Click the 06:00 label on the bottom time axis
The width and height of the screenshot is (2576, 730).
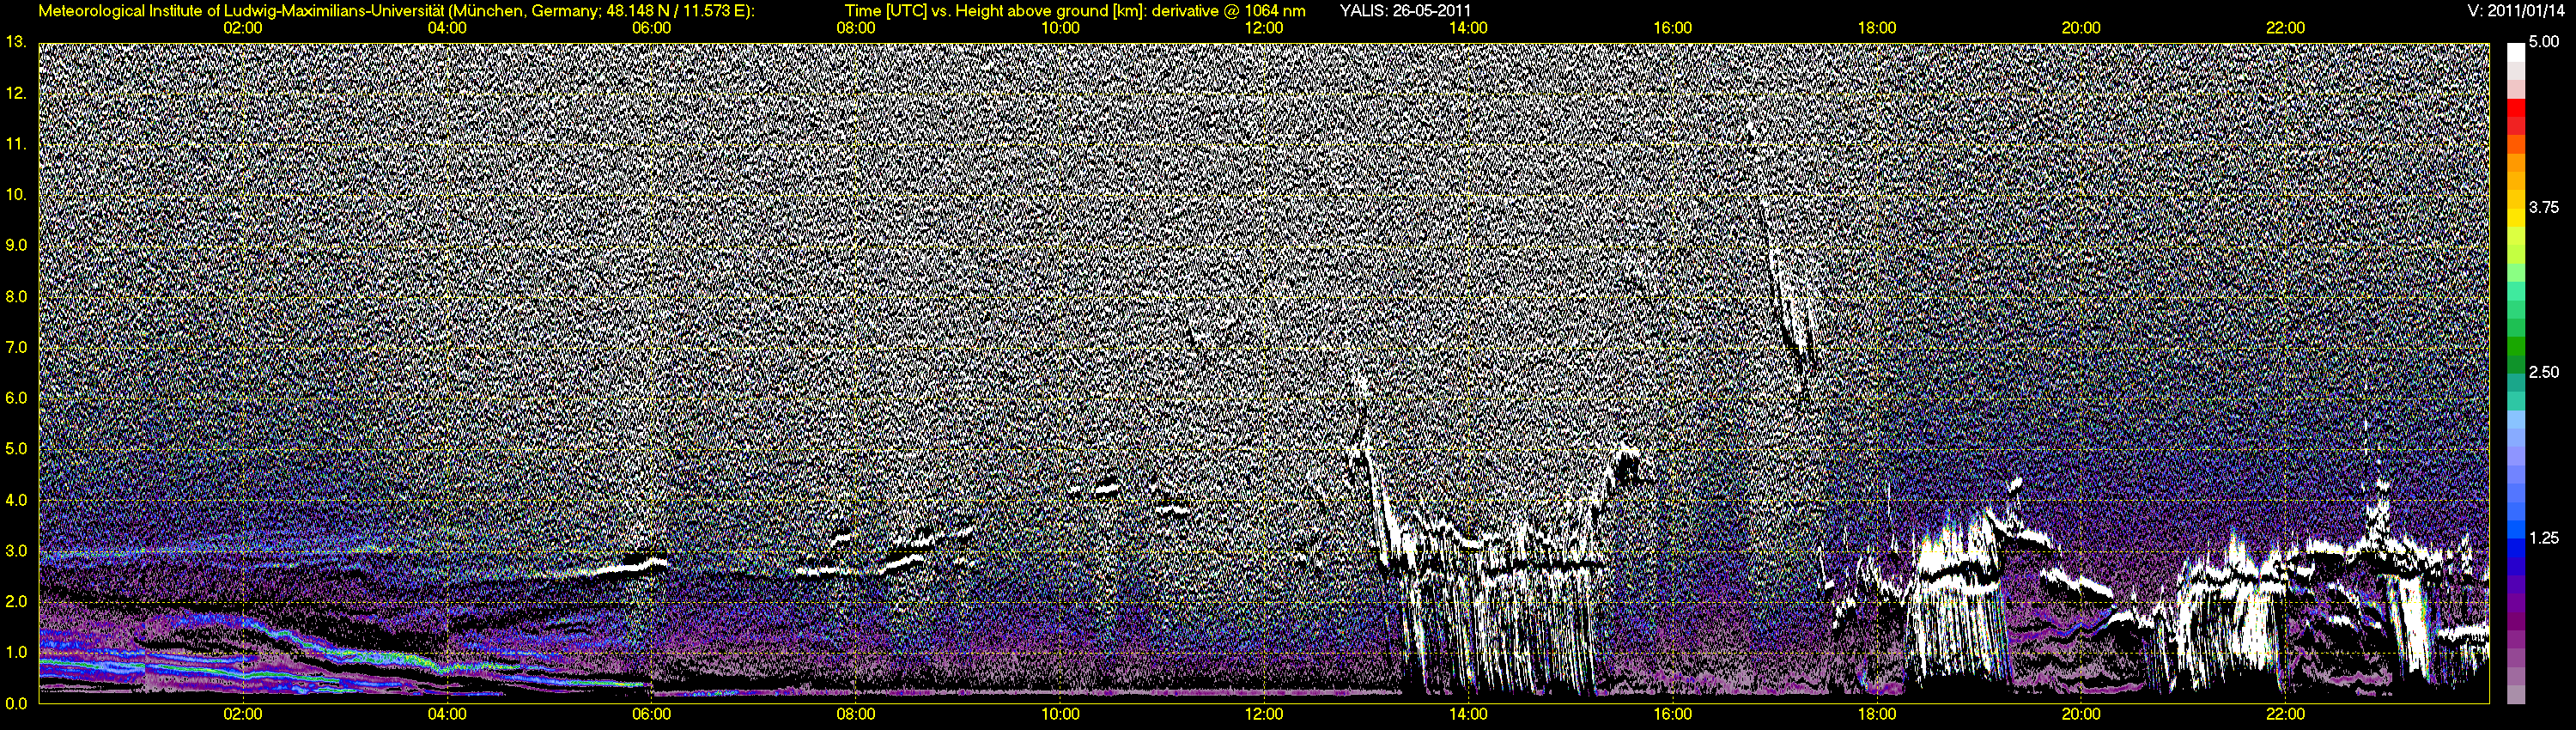[652, 715]
